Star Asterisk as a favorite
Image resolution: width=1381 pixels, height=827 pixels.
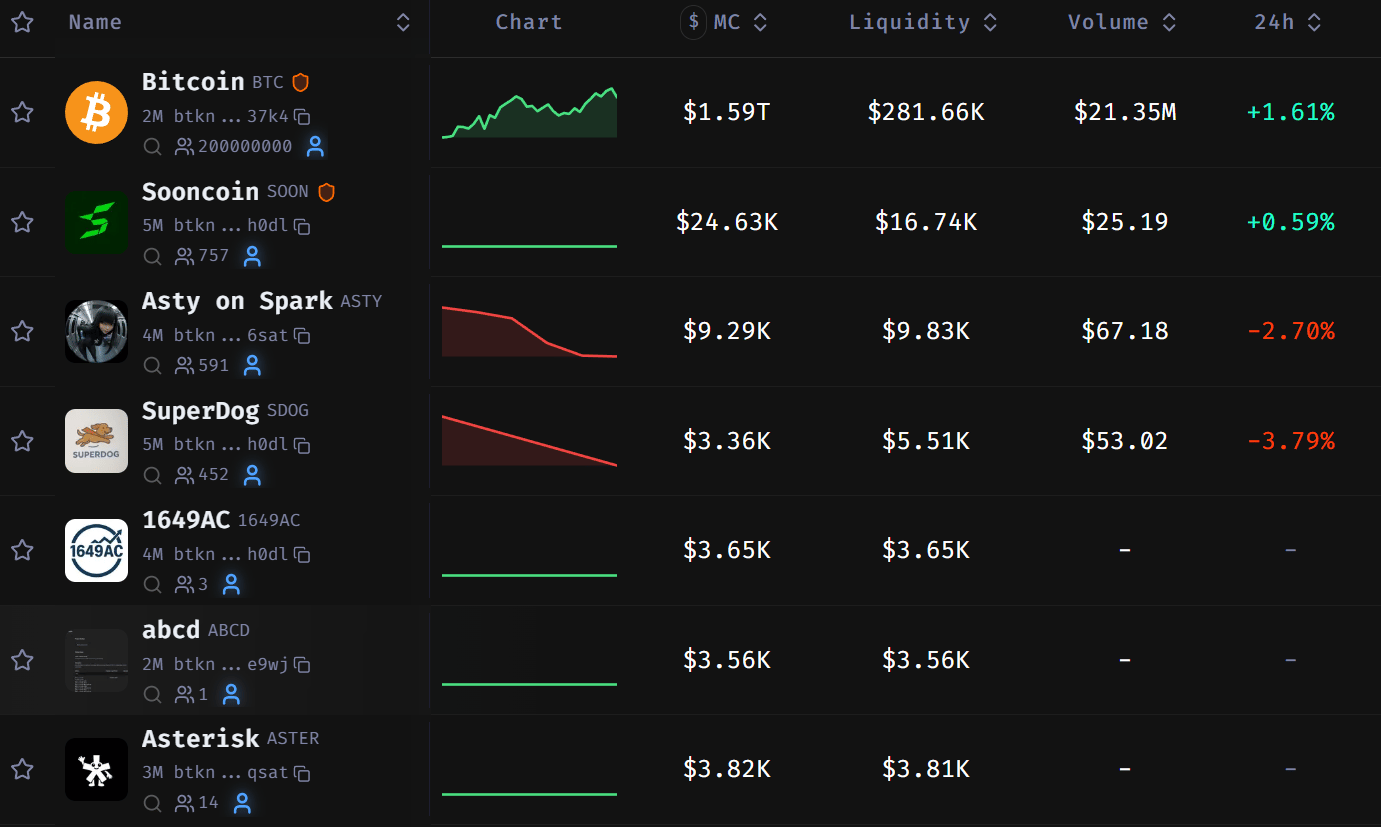point(22,769)
